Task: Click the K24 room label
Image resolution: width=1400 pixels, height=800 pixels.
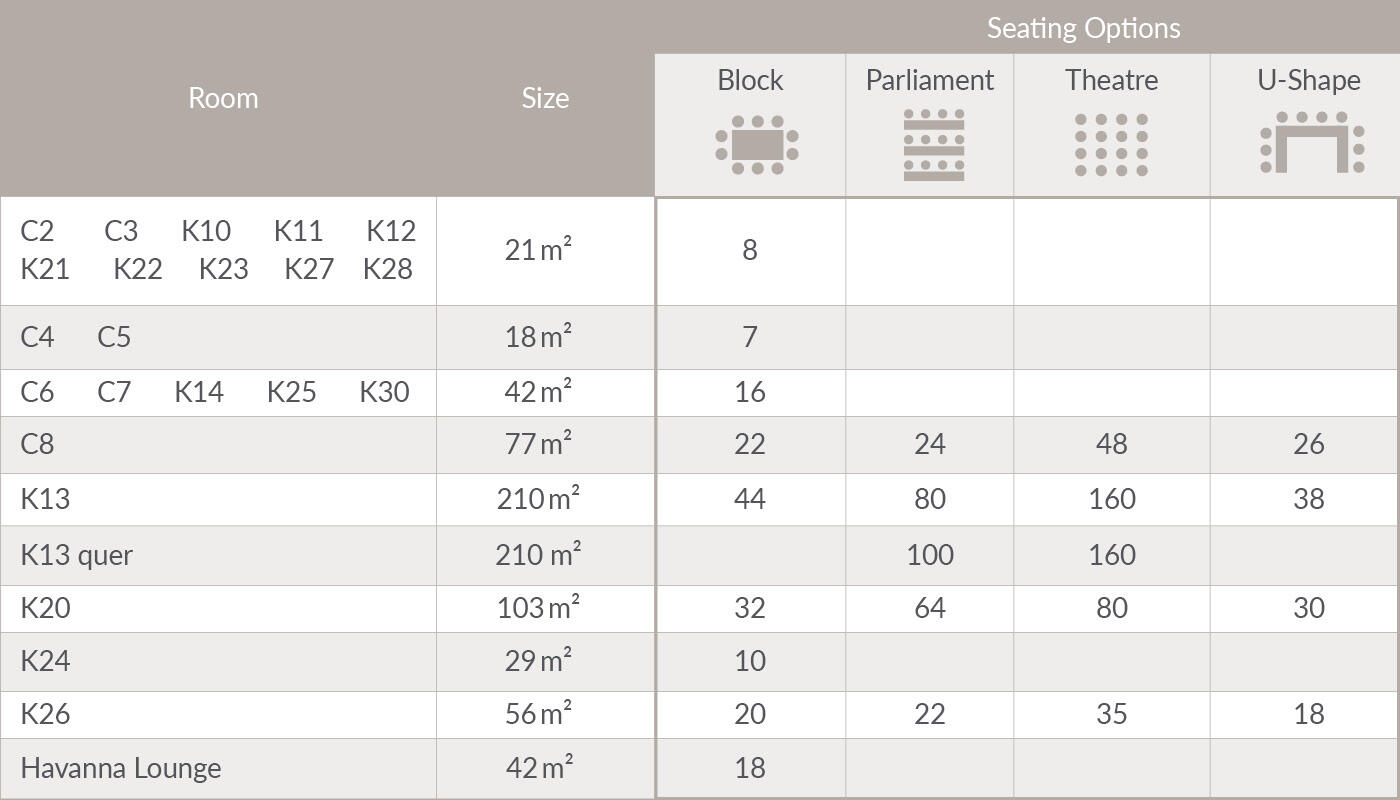Action: (x=45, y=661)
